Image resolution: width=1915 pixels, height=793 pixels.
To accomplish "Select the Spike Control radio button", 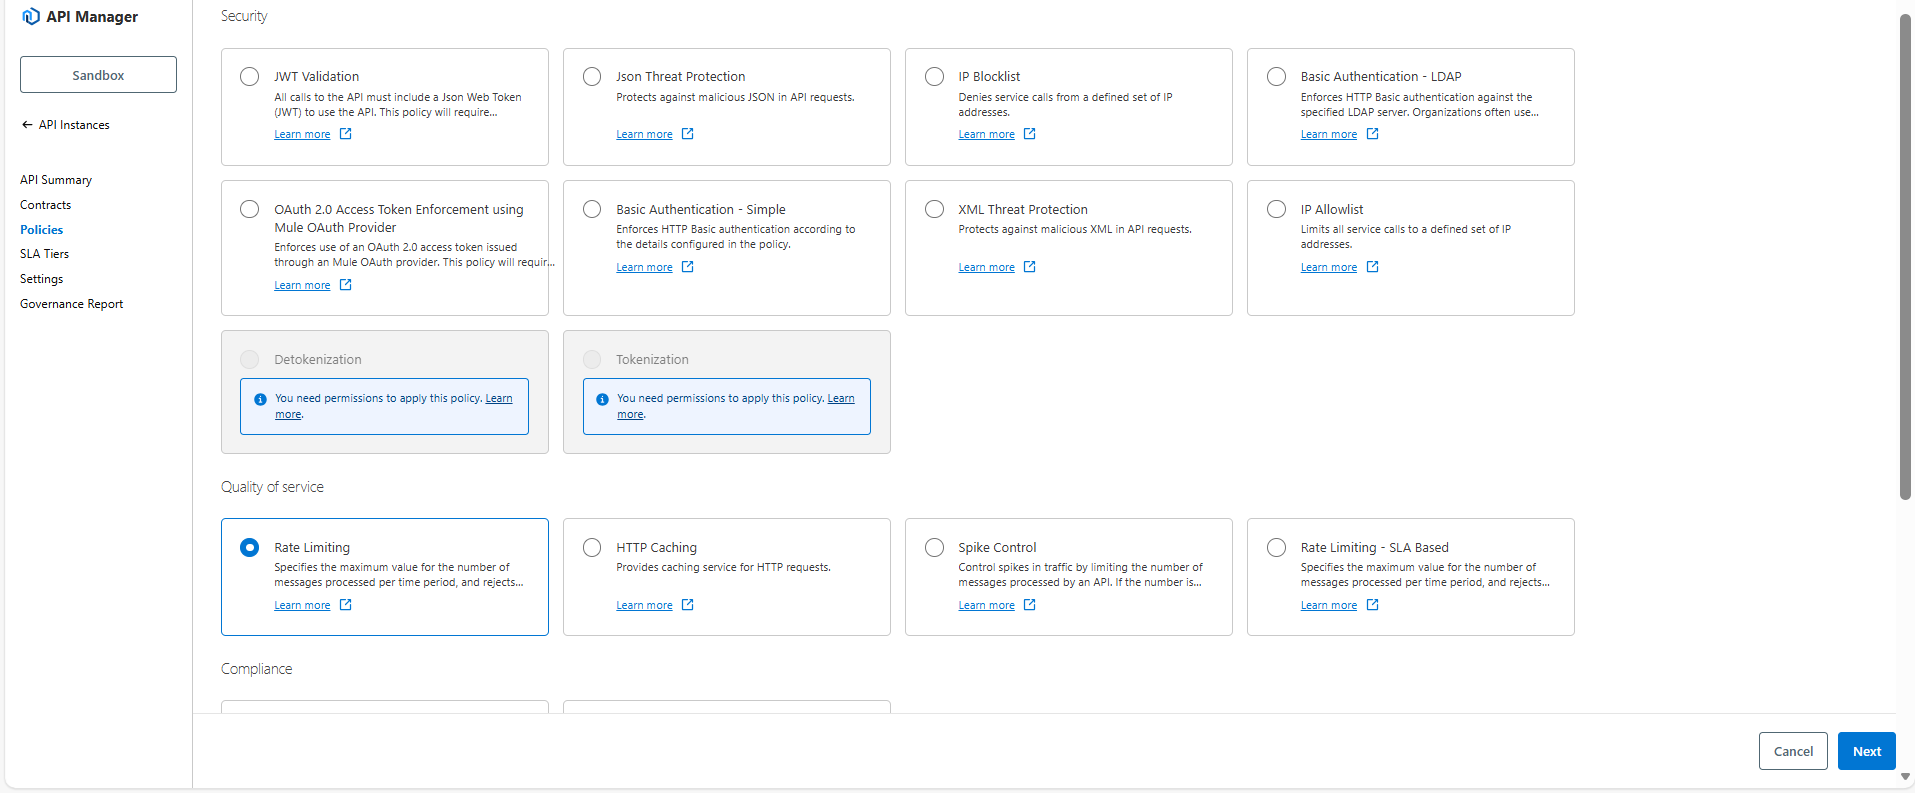I will (934, 547).
